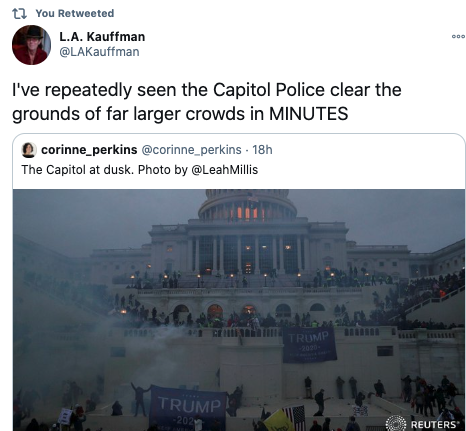Visit the @LAKauffman handle
This screenshot has width=466, height=431.
click(99, 52)
